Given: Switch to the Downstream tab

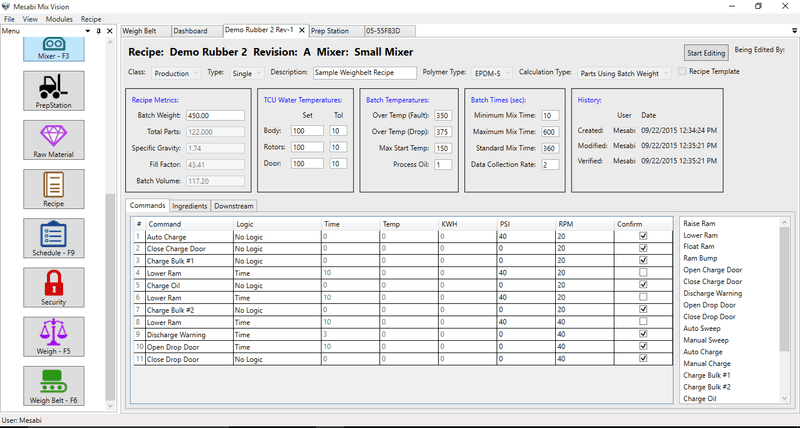Looking at the screenshot, I should tap(234, 206).
